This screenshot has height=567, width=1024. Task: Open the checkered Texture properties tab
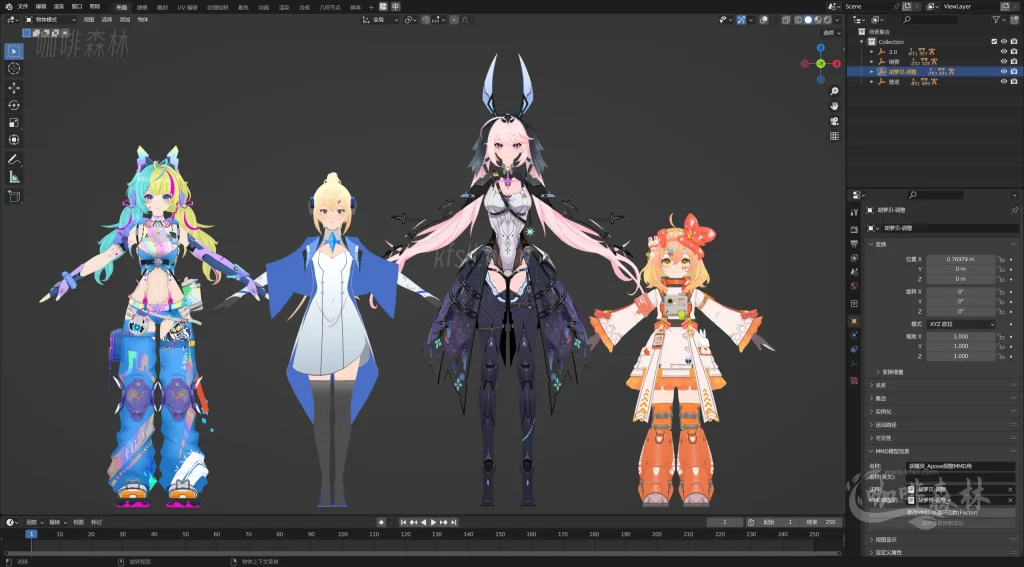(854, 380)
